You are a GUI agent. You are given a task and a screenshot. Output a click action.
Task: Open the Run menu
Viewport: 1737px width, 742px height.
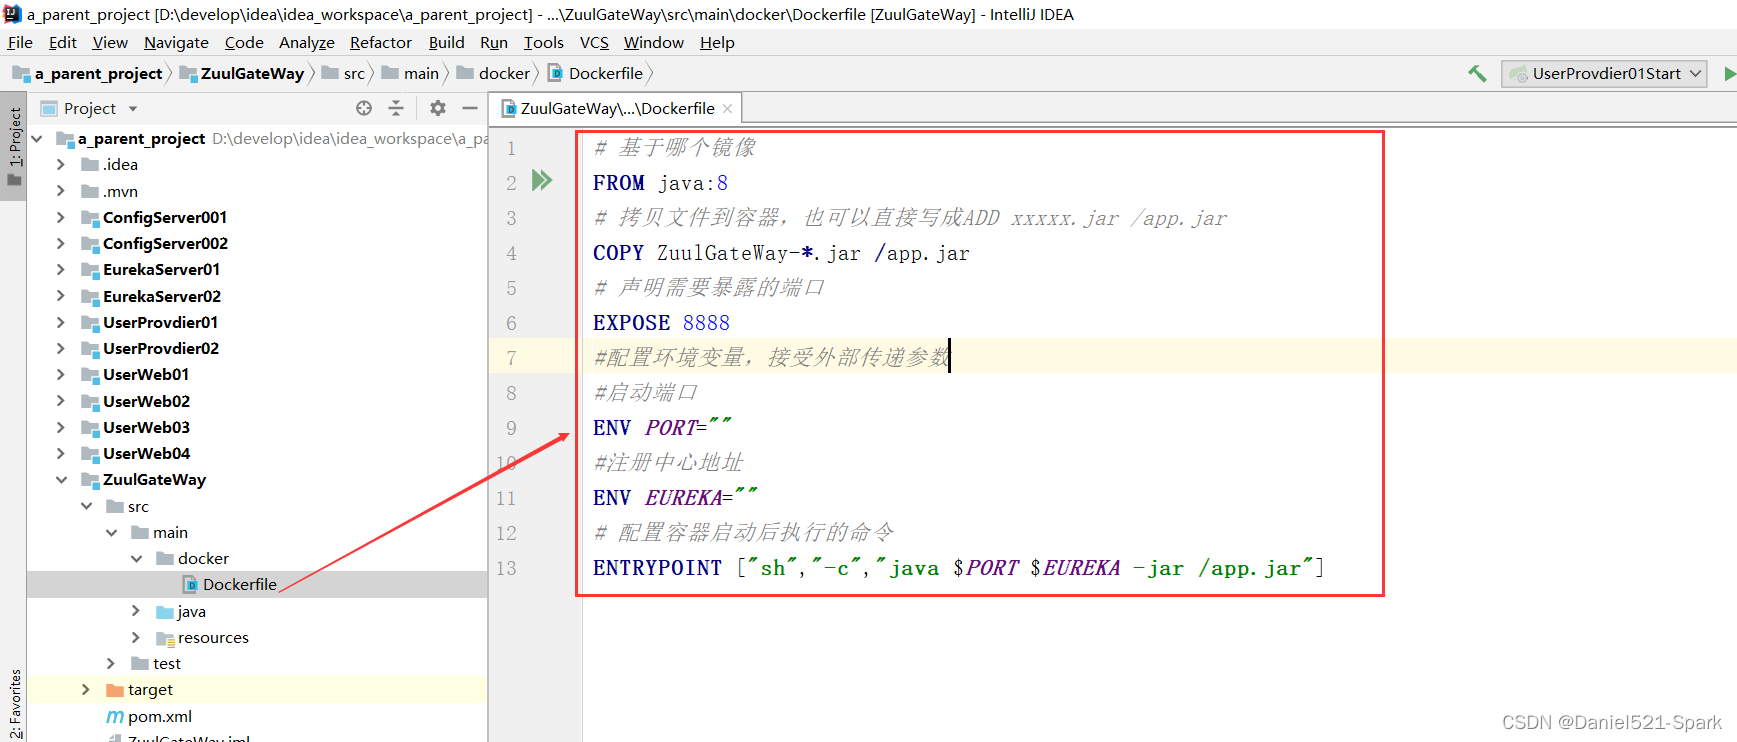coord(493,42)
